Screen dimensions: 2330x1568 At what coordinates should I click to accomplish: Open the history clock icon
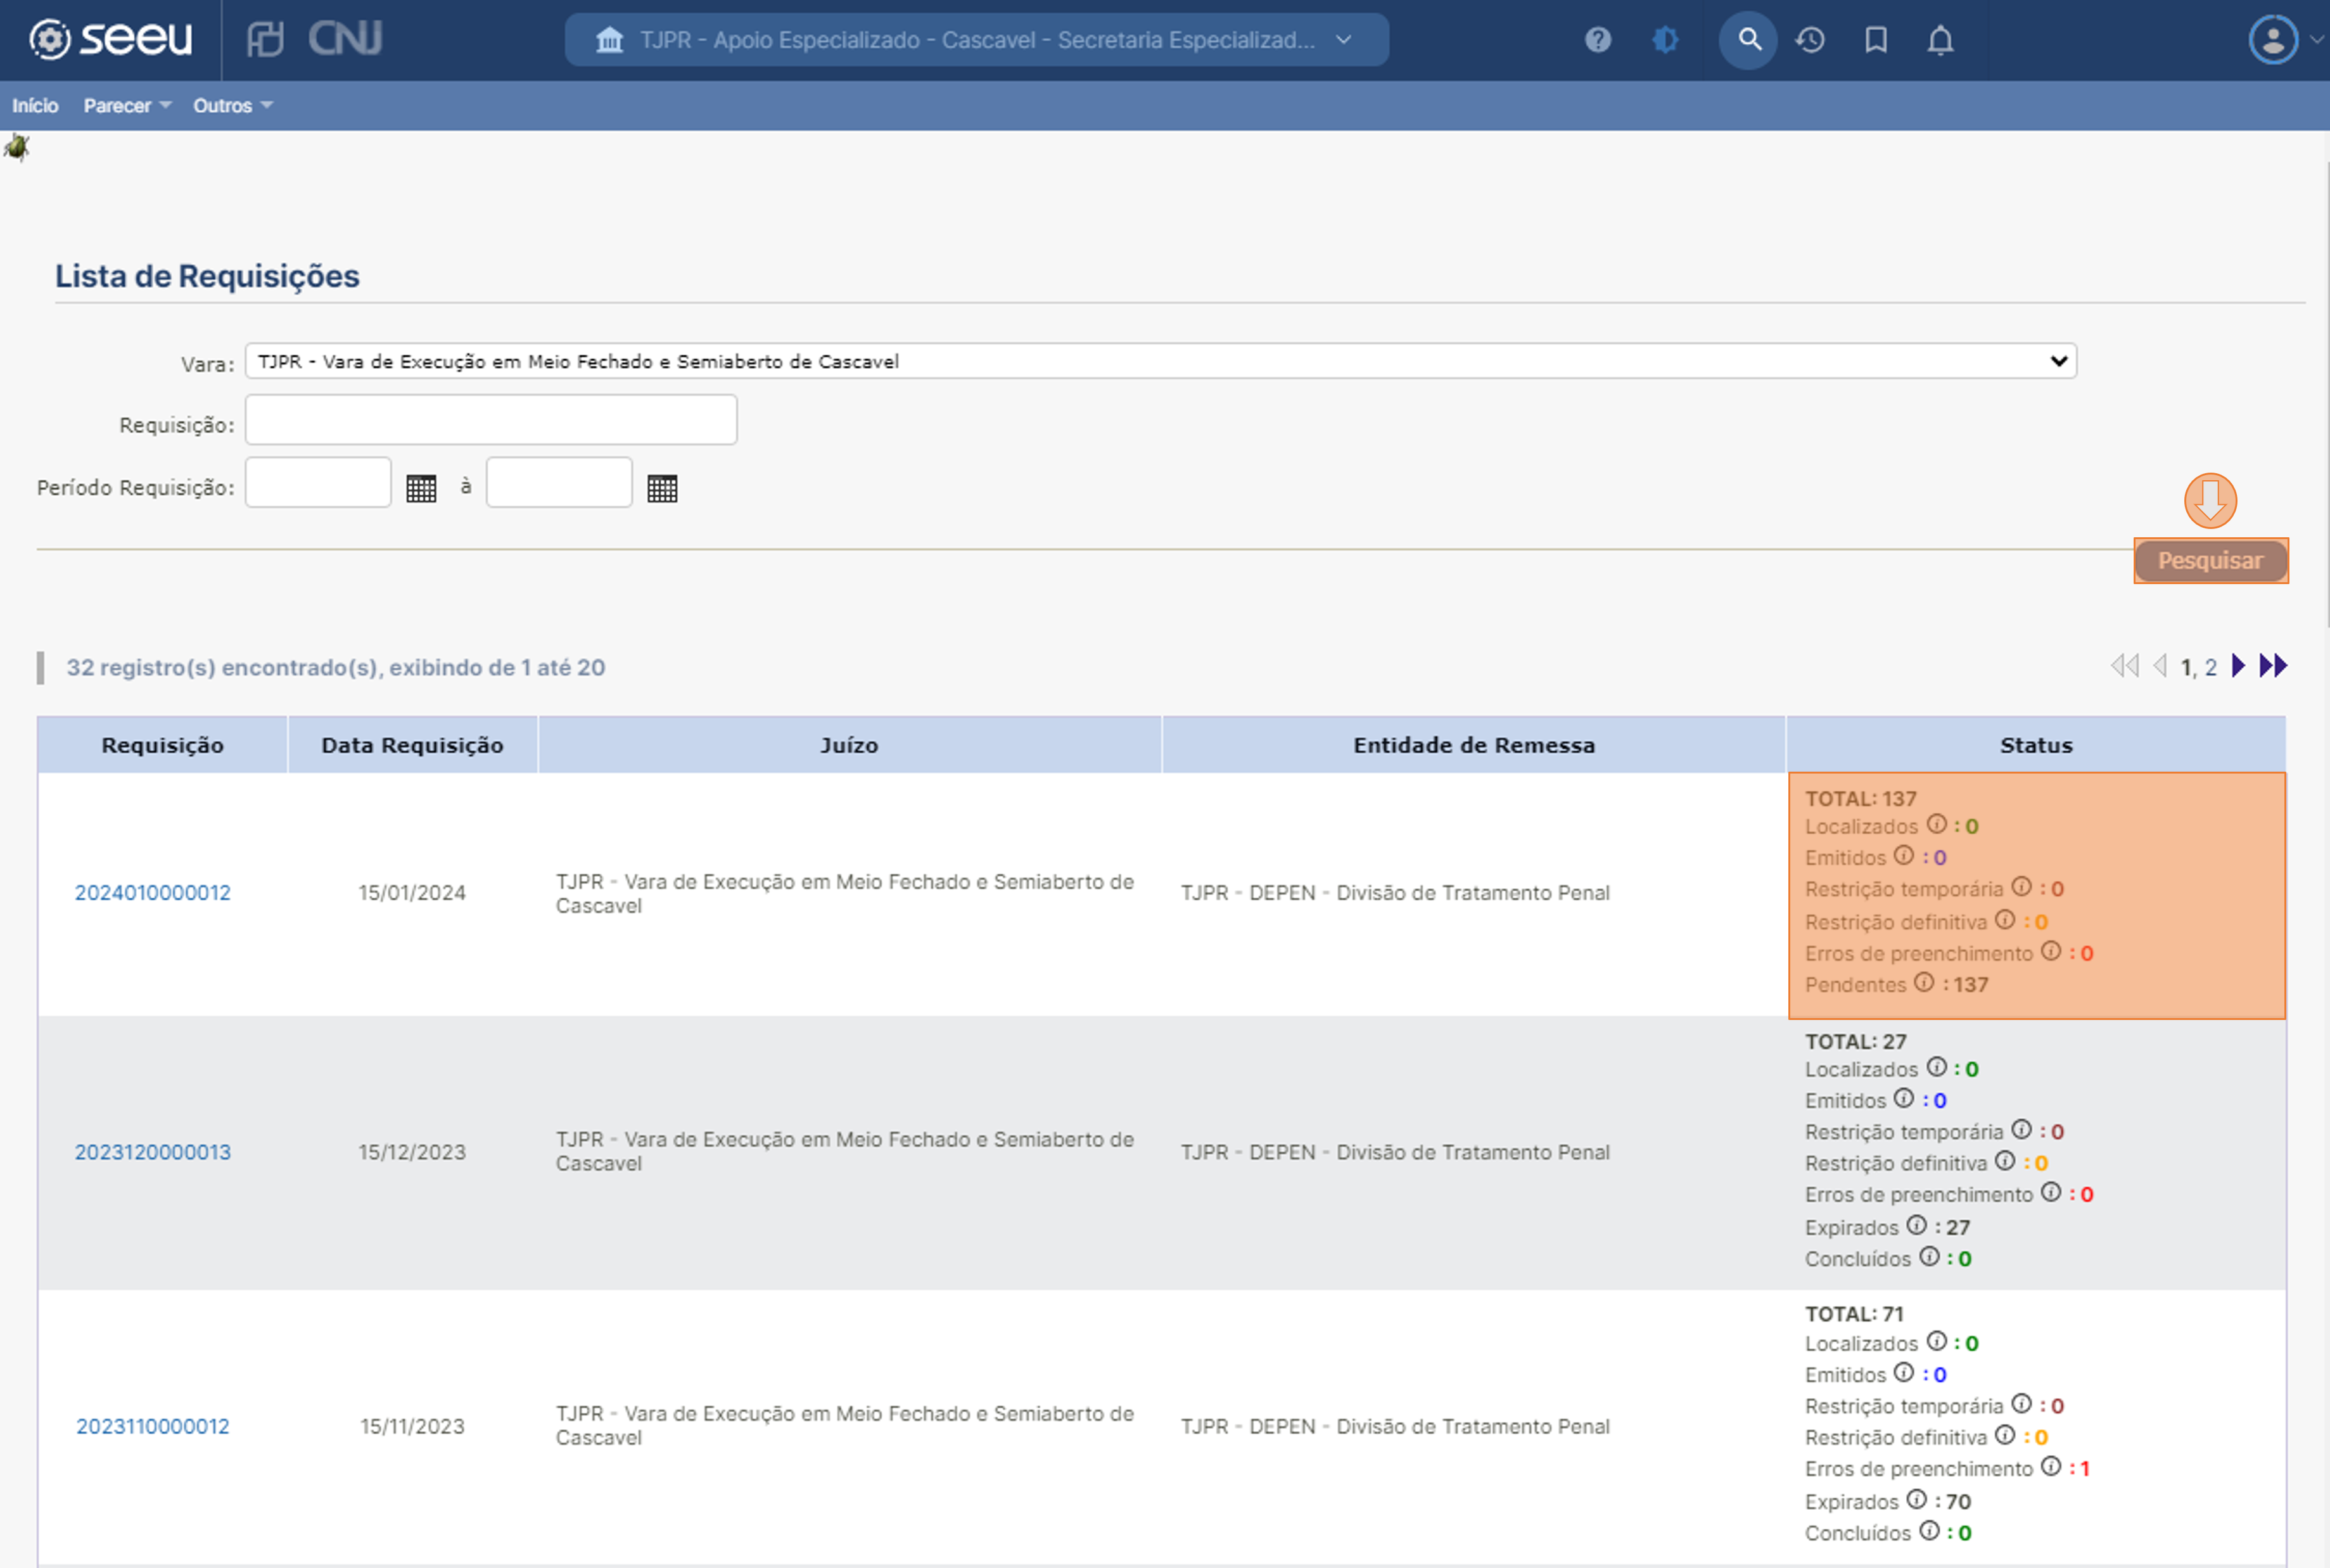(x=1810, y=40)
